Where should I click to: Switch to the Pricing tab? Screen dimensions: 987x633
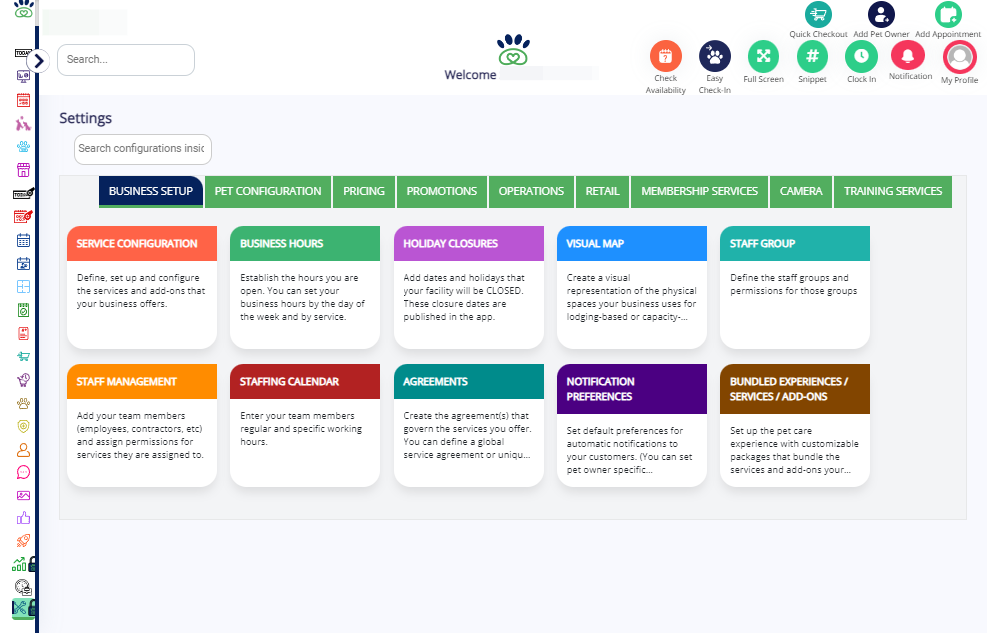pyautogui.click(x=364, y=191)
